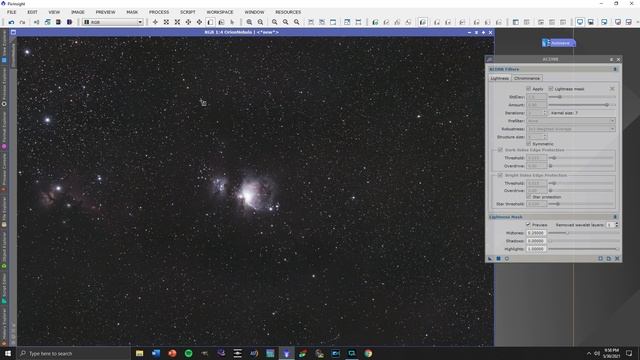Show hidden system tray icons
Viewport: 640px width, 360px height.
[589, 353]
